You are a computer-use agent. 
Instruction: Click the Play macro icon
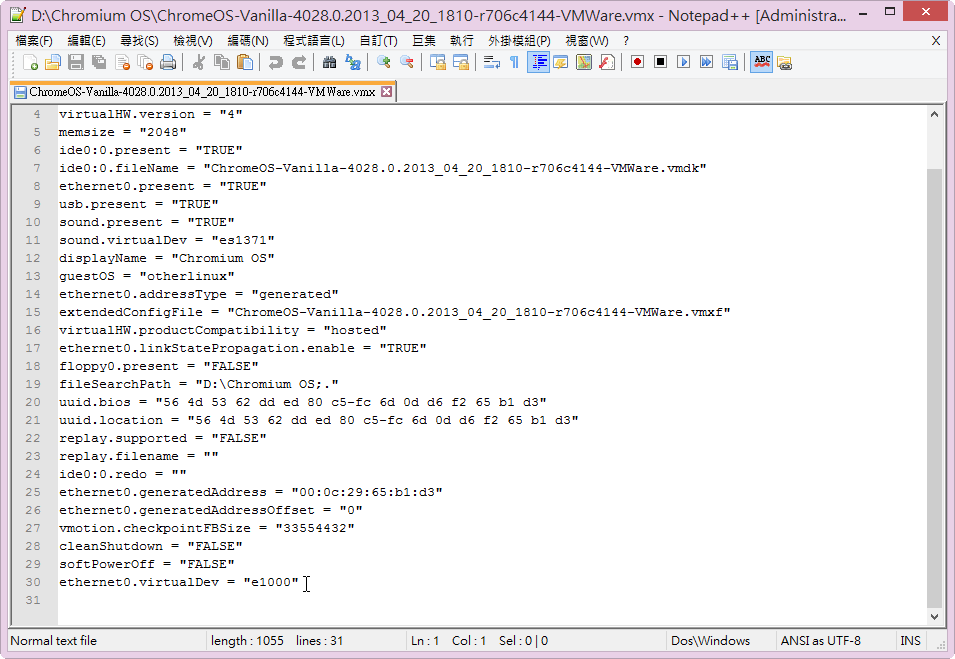[x=684, y=62]
